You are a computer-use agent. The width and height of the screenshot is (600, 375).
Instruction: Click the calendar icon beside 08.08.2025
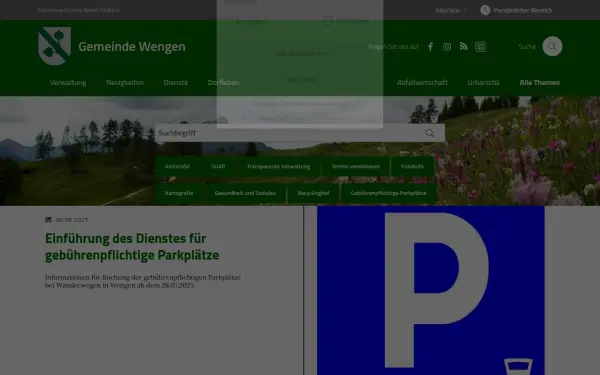click(49, 220)
